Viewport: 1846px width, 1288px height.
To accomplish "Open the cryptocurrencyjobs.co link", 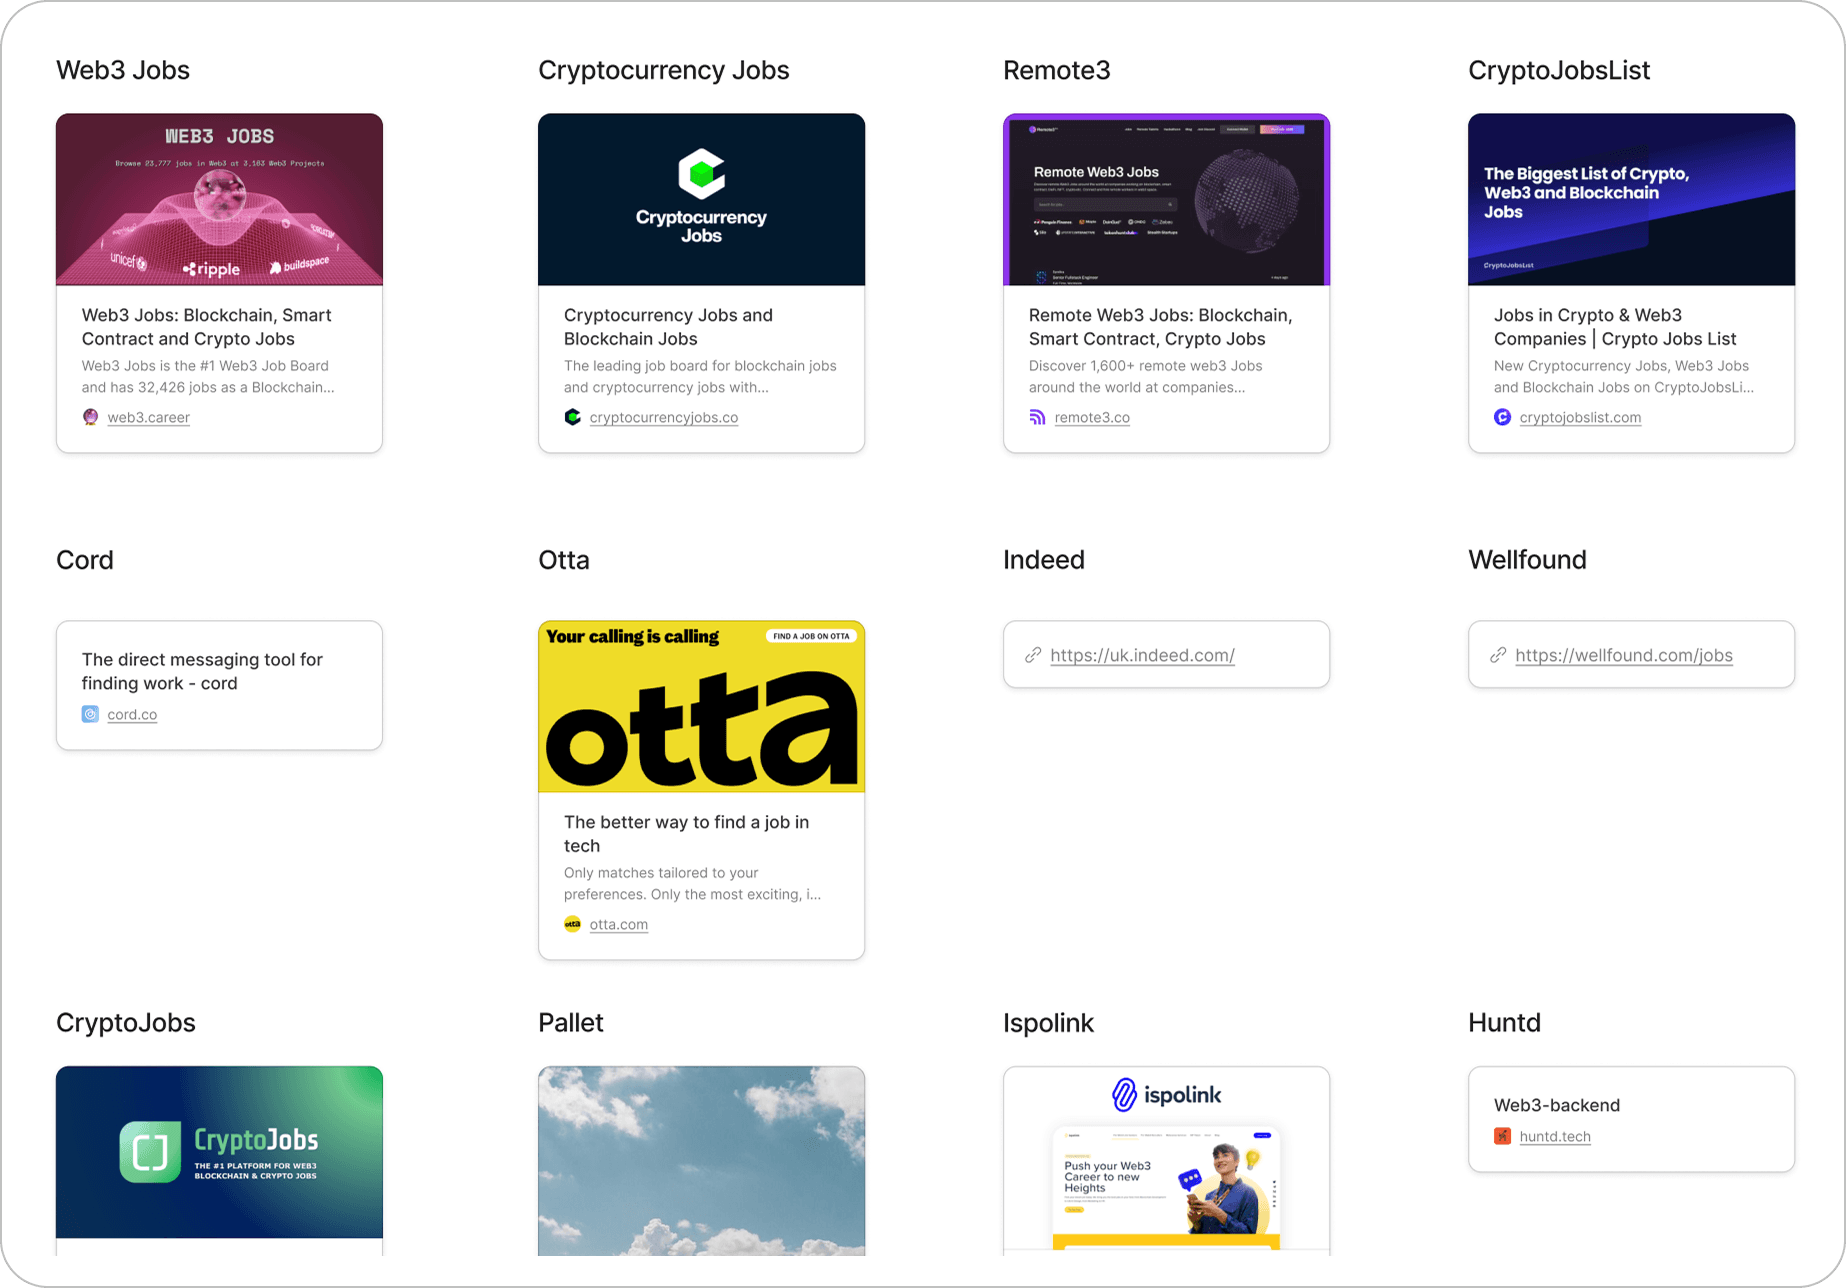I will coord(664,417).
